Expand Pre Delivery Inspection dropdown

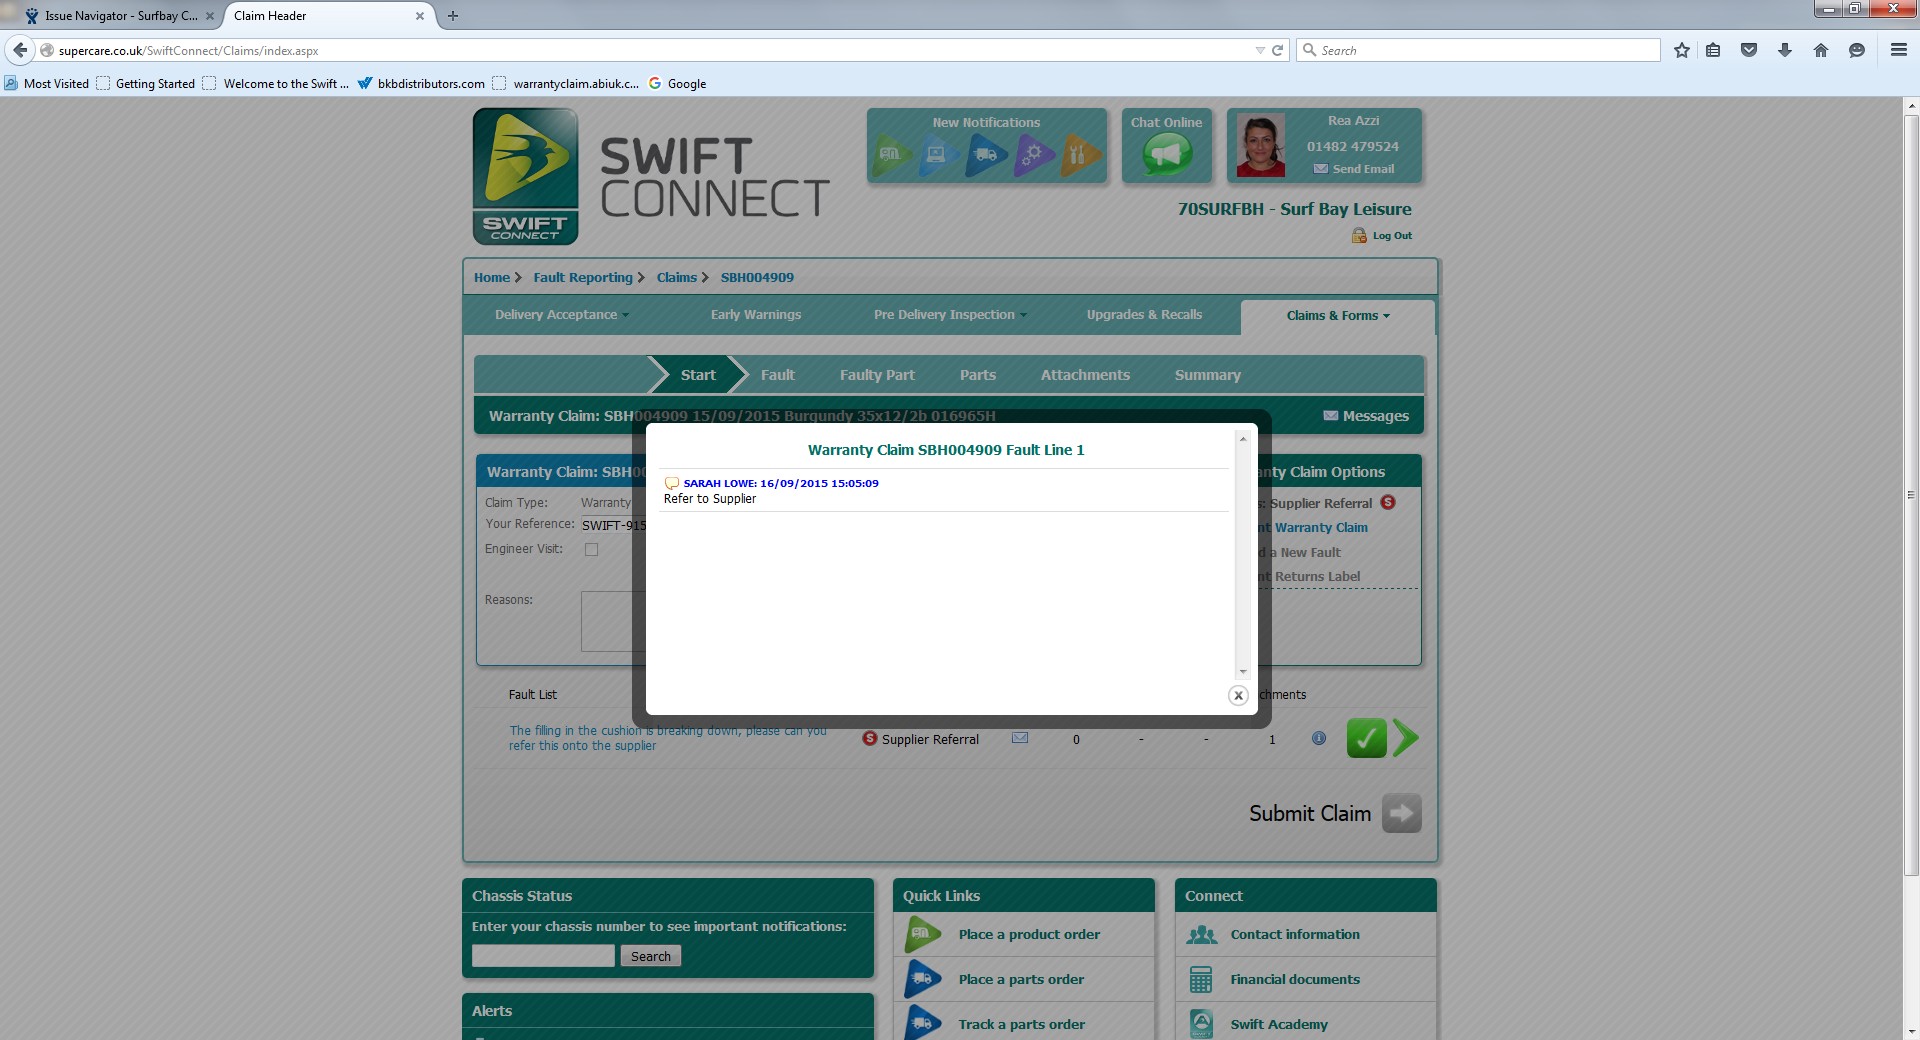tap(950, 315)
